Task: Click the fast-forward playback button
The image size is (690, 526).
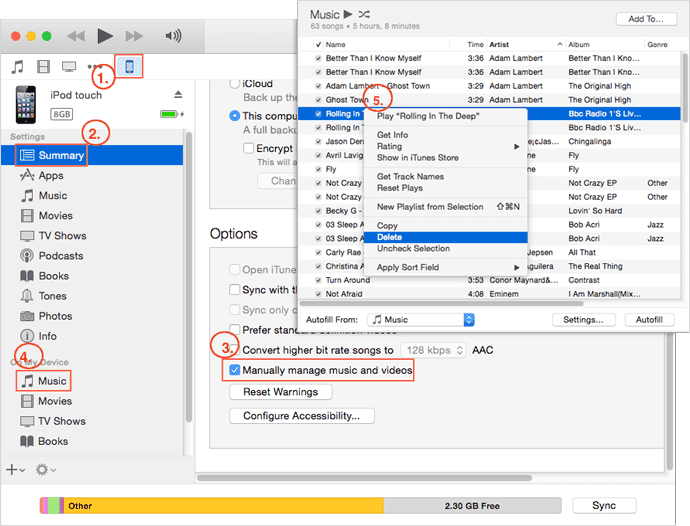Action: 134,36
